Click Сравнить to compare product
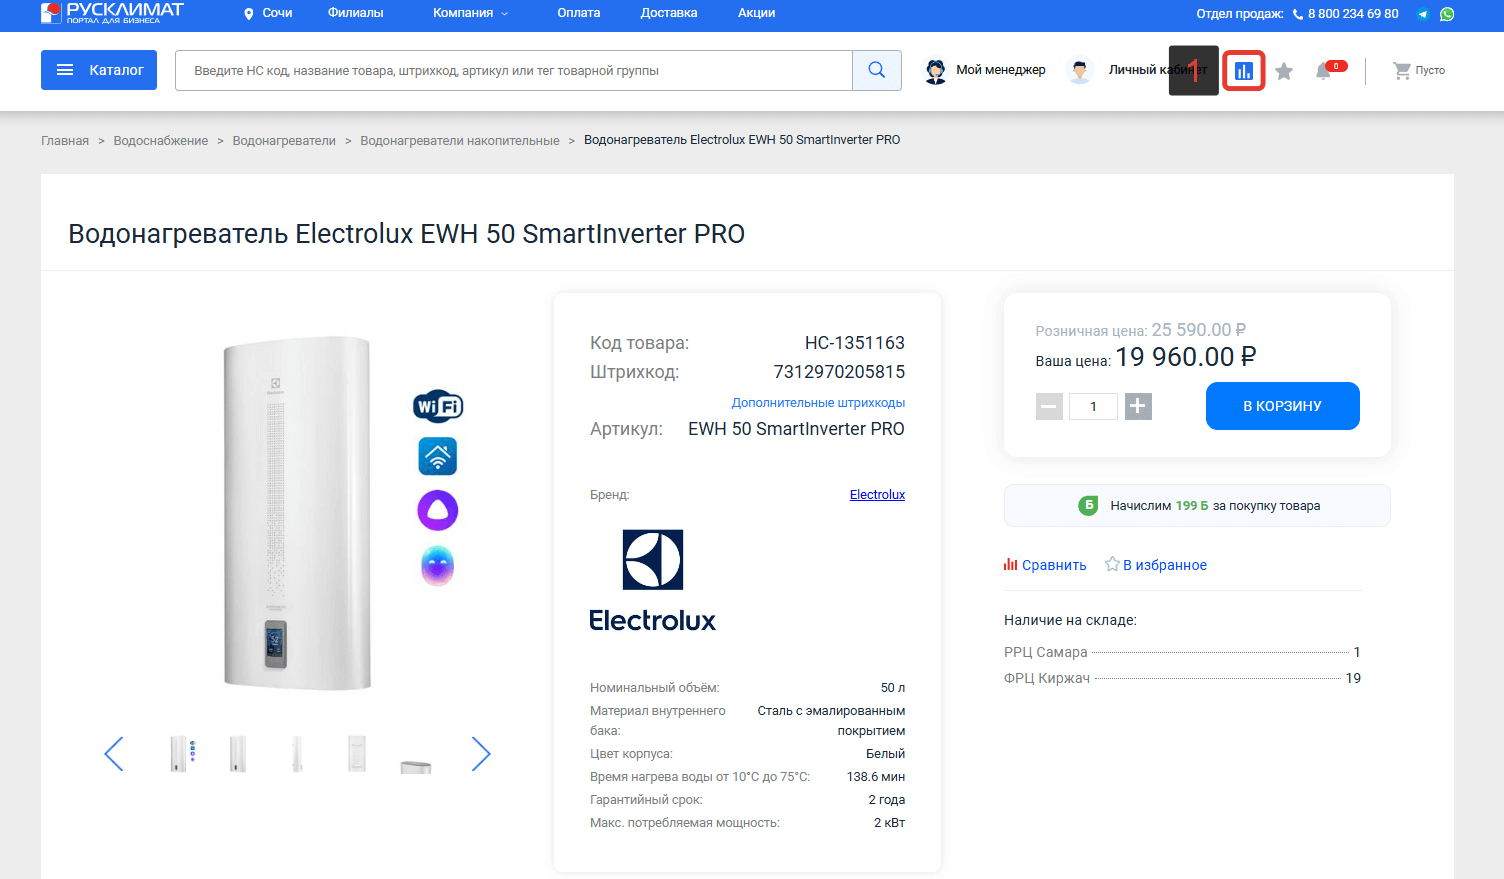1504x879 pixels. (1045, 565)
